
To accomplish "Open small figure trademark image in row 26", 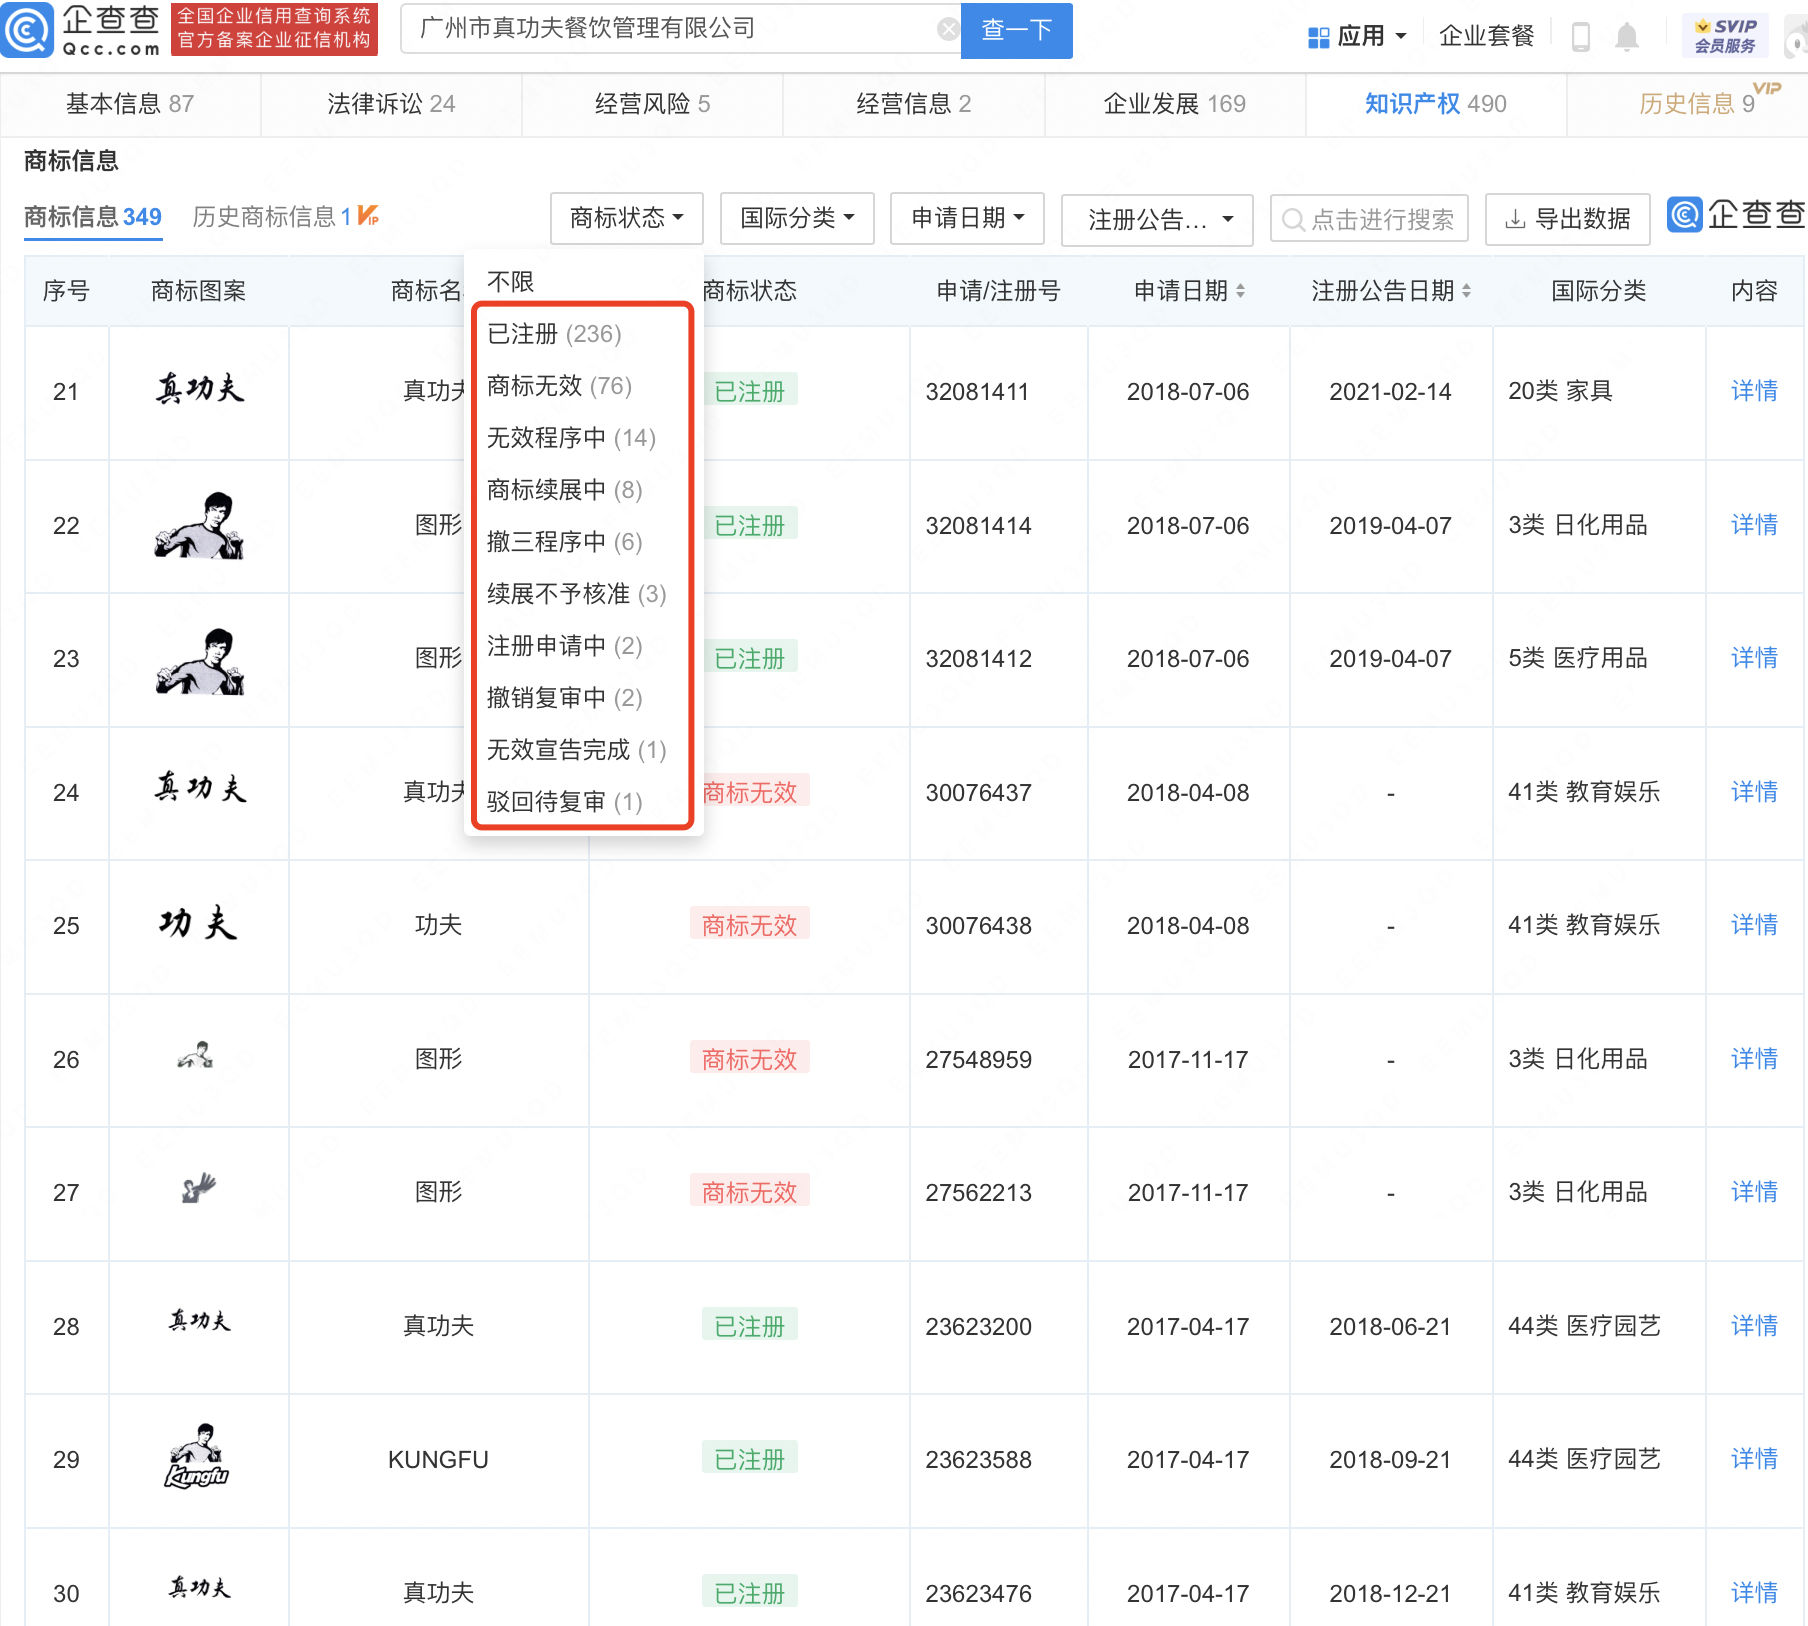I will (x=196, y=1056).
